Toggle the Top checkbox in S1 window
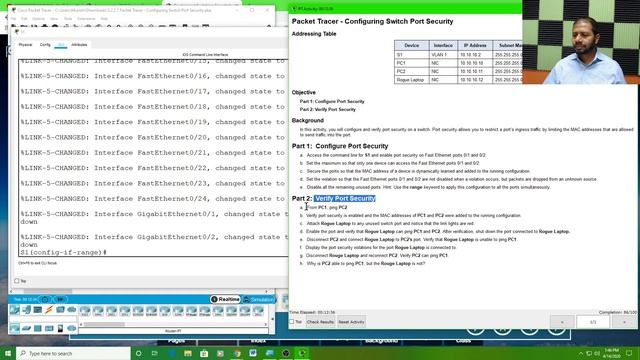Image resolution: width=640 pixels, height=360 pixels. tap(17, 281)
